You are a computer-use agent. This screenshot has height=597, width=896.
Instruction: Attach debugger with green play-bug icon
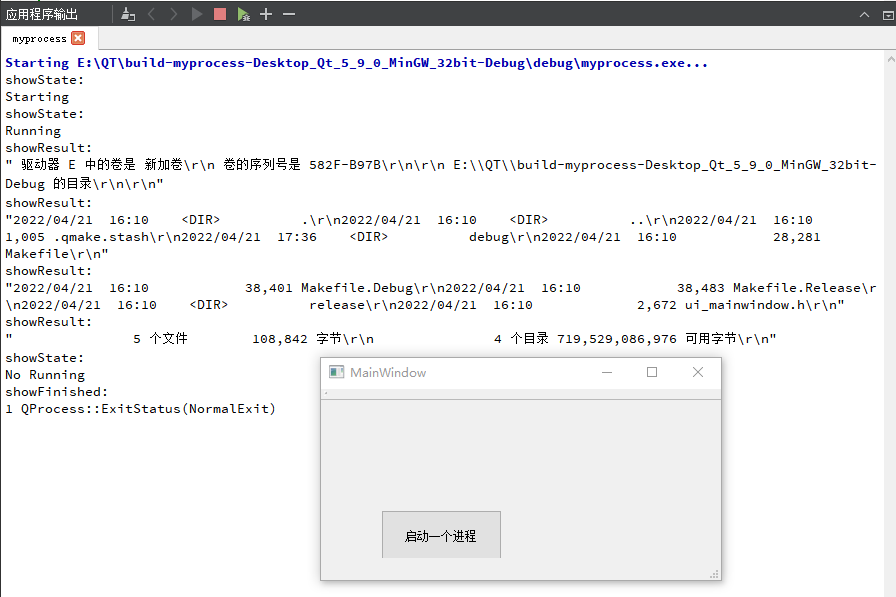click(x=243, y=14)
